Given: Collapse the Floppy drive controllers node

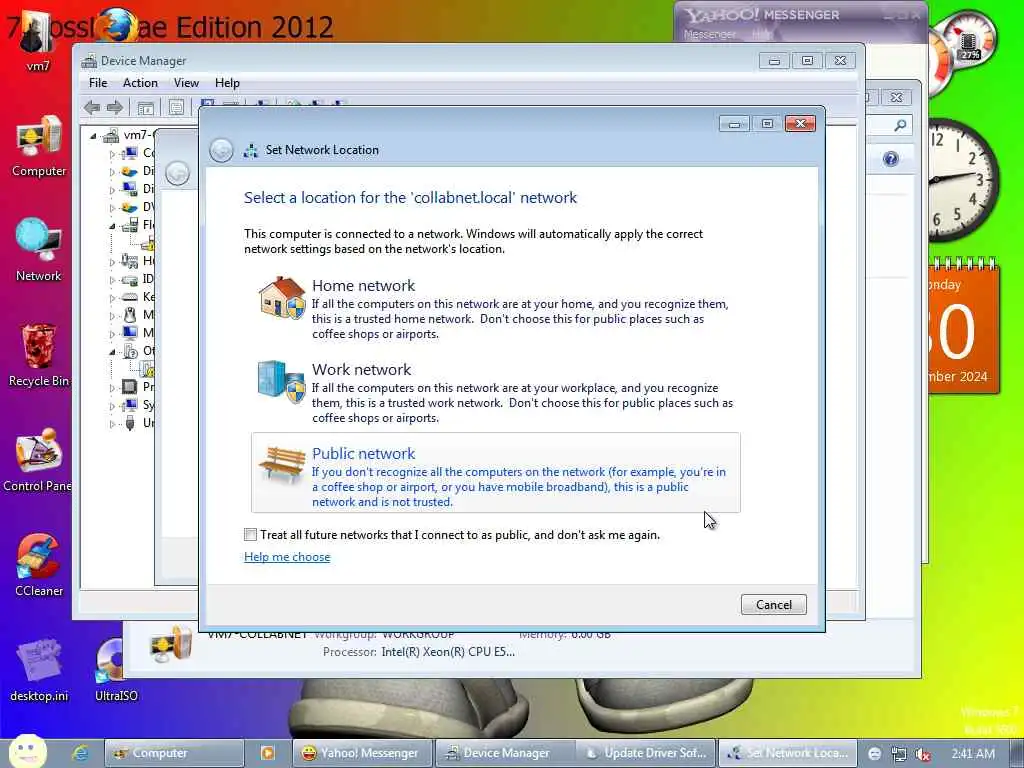Looking at the screenshot, I should tap(112, 226).
